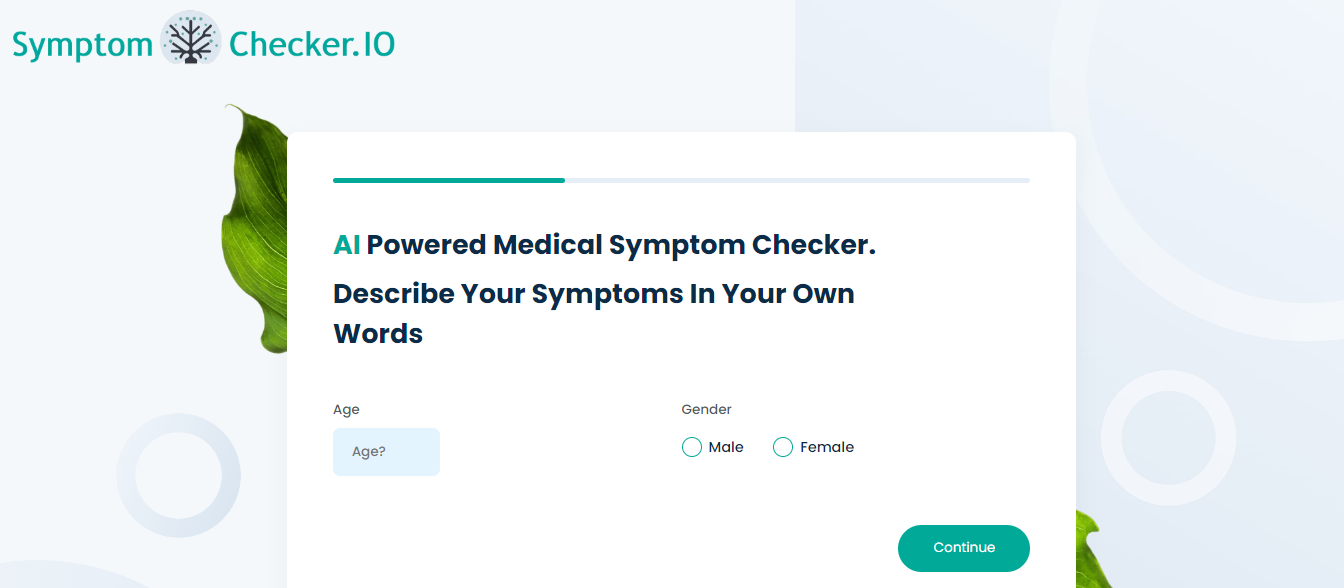Click the unfilled gray progress bar section
This screenshot has height=588, width=1344.
click(800, 180)
